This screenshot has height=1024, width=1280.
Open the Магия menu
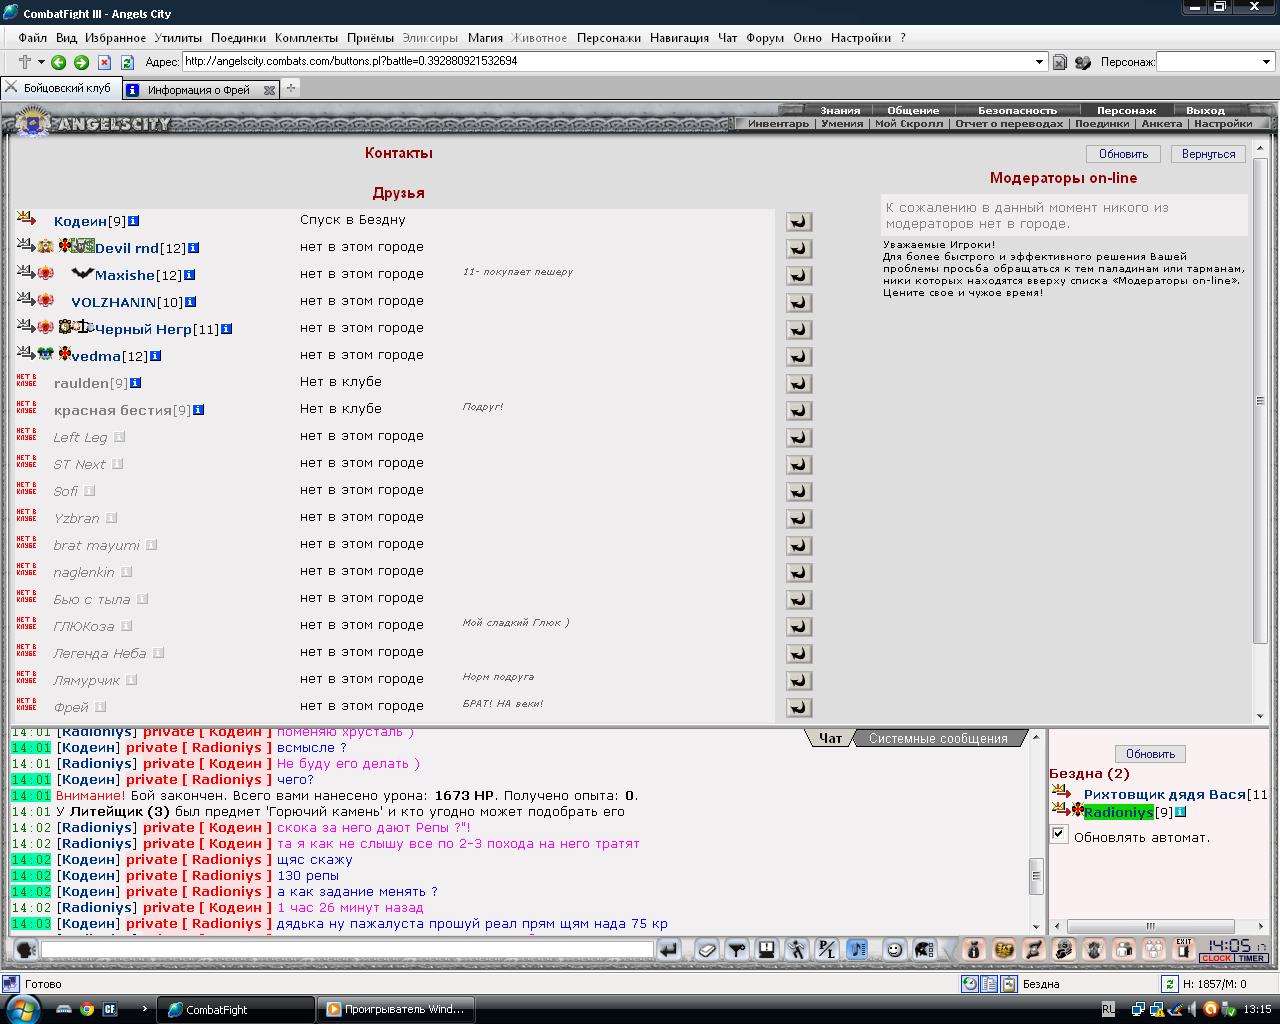coord(485,38)
